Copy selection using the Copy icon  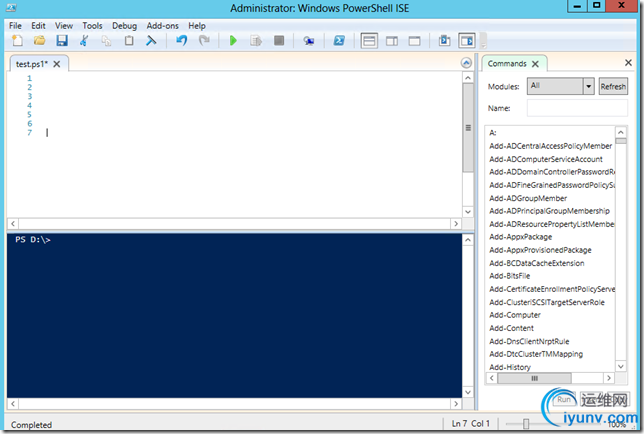106,41
